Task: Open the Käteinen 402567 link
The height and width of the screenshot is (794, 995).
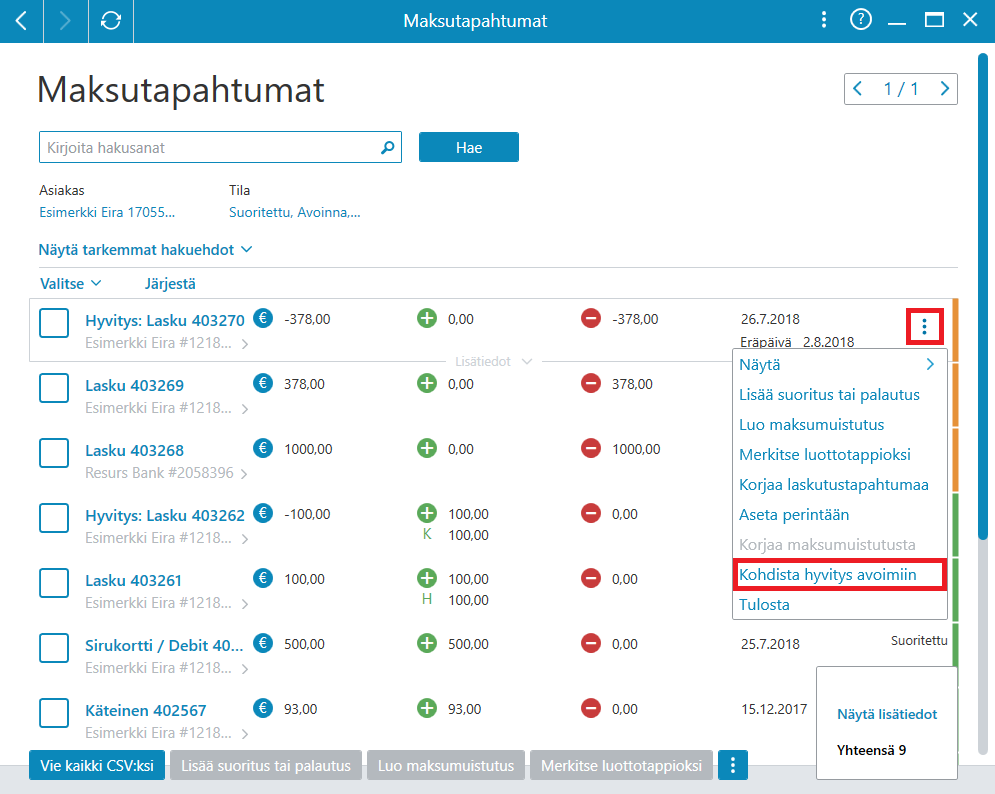Action: [x=146, y=710]
